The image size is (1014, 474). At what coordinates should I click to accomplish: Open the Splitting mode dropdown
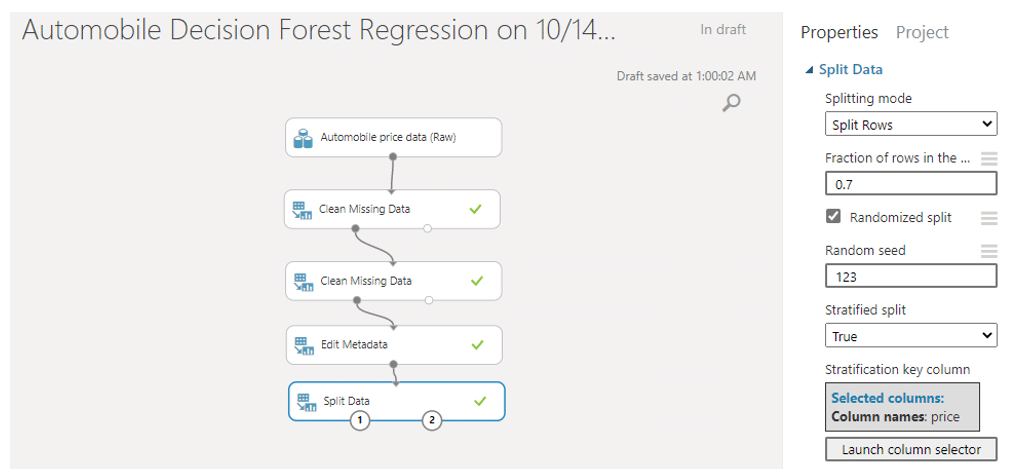pyautogui.click(x=911, y=124)
